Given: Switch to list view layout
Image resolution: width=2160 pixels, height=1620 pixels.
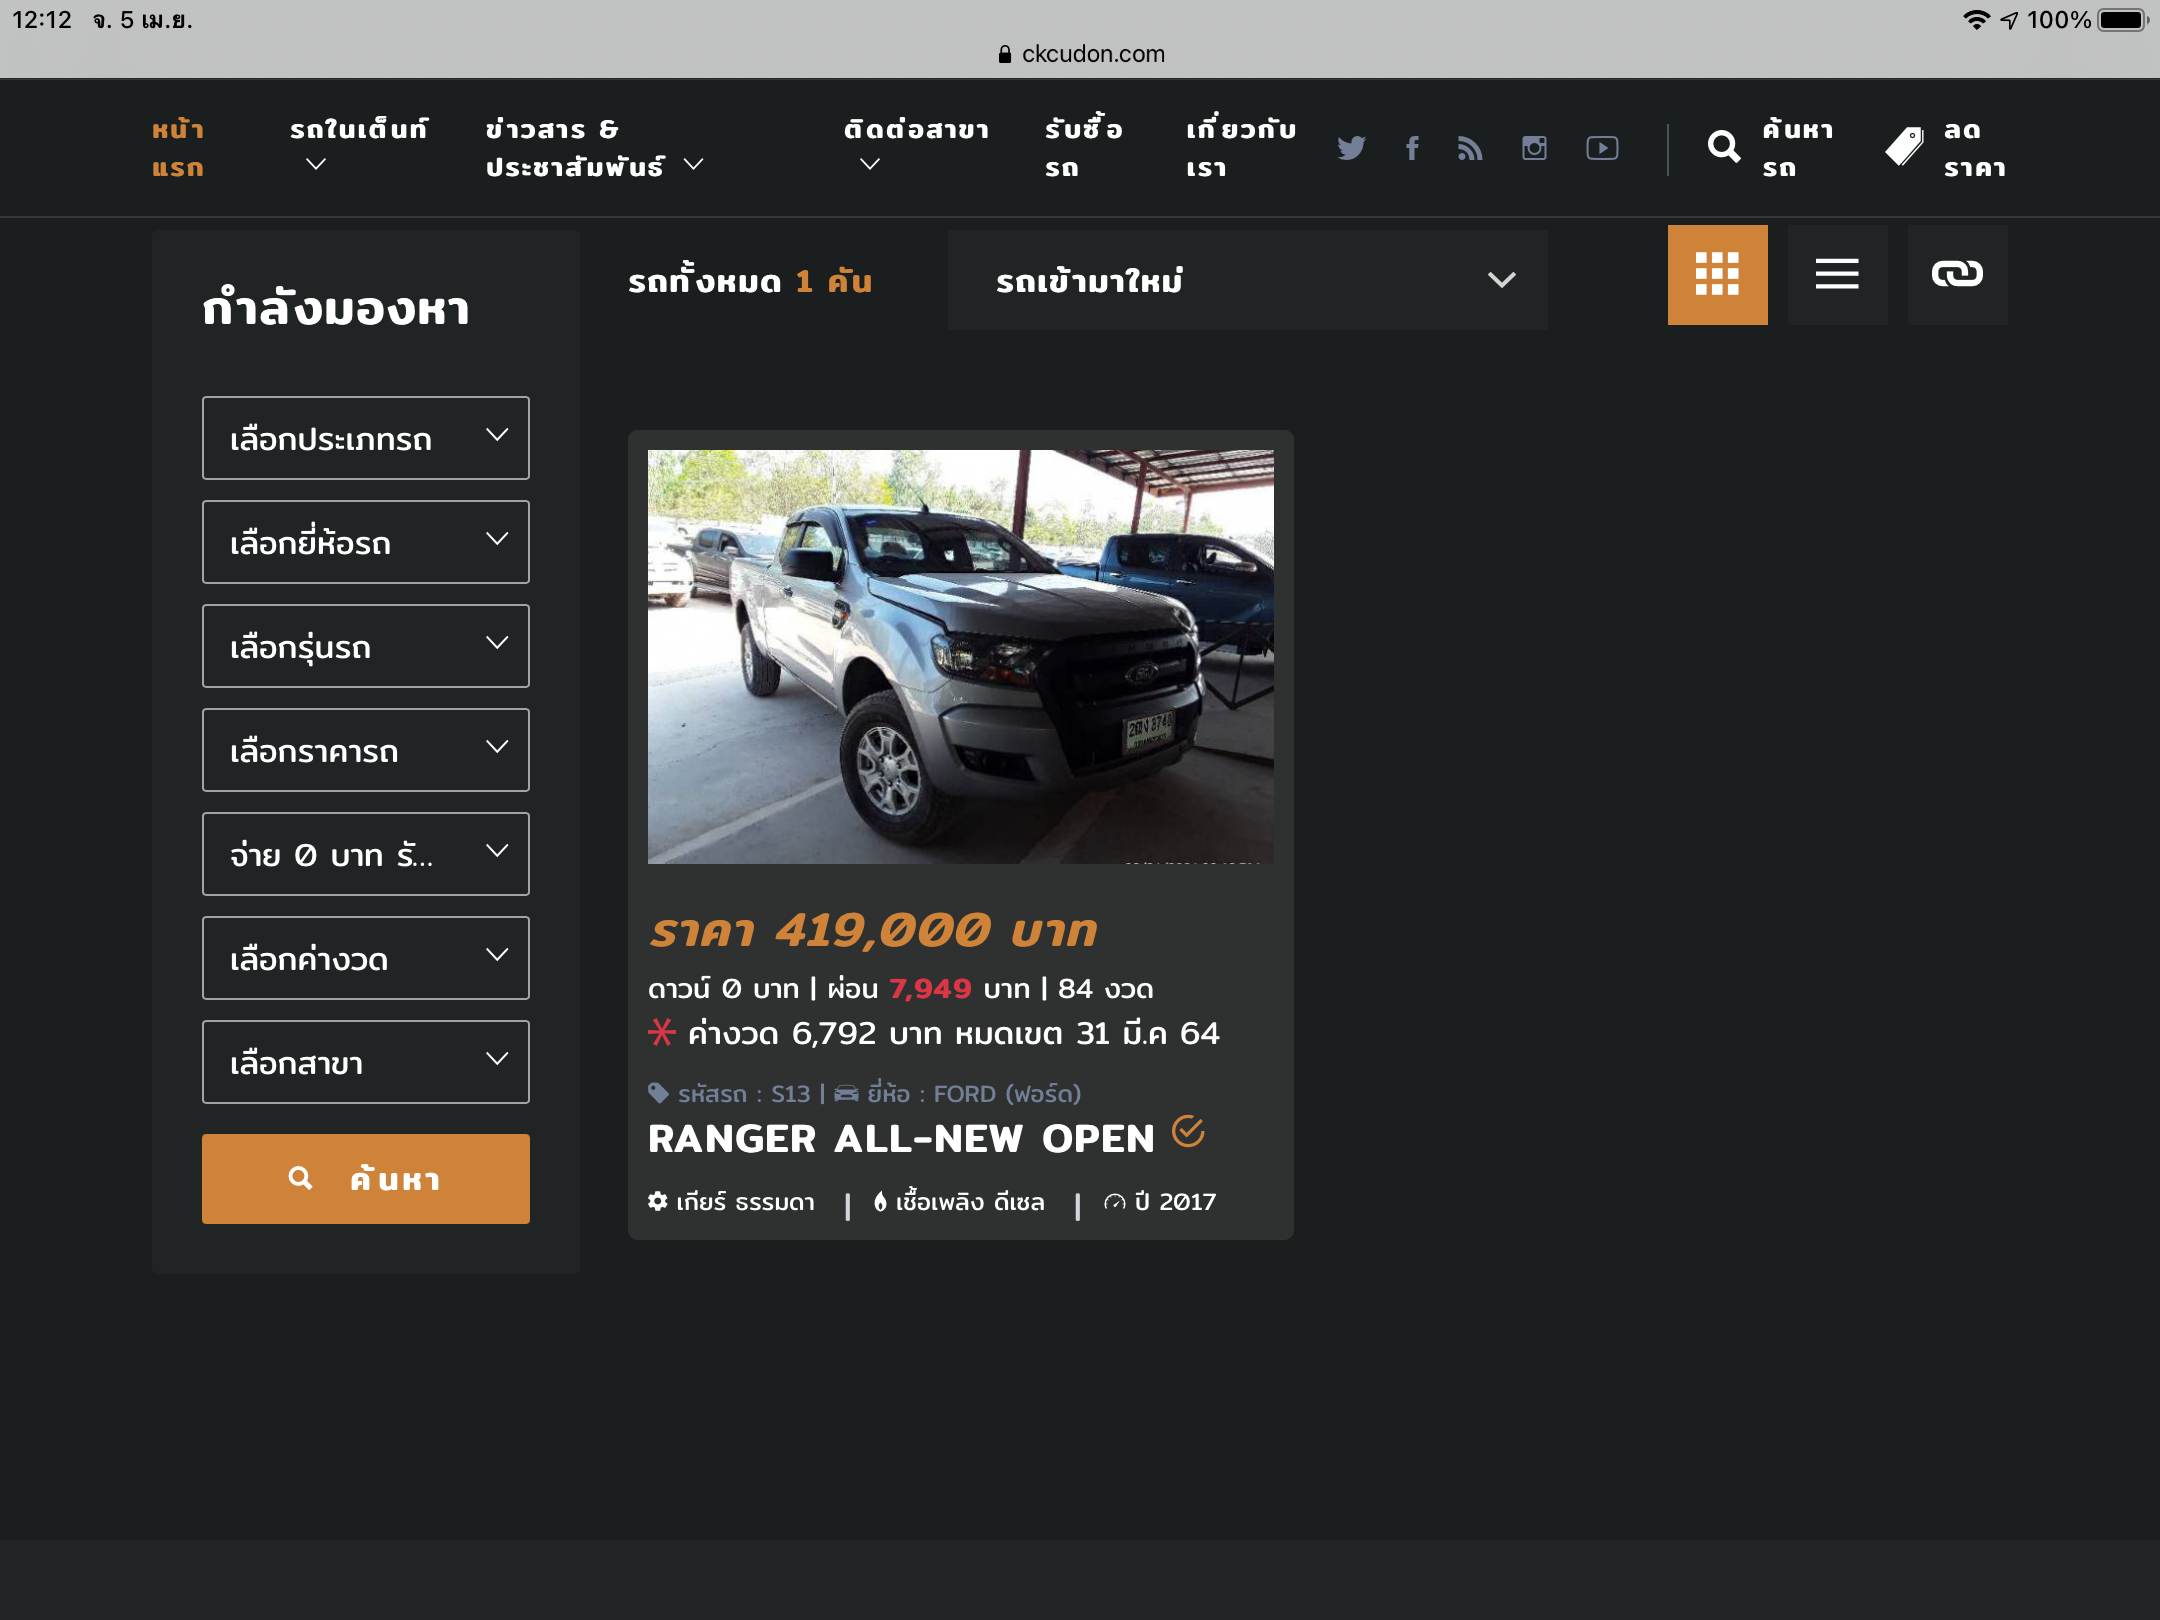Looking at the screenshot, I should [1837, 274].
